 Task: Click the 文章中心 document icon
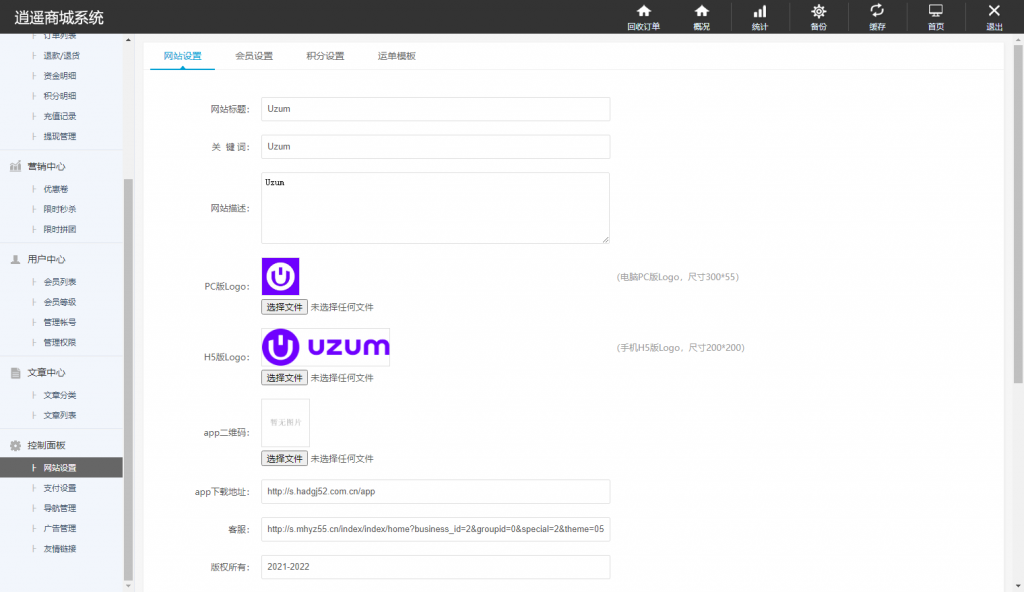15,372
